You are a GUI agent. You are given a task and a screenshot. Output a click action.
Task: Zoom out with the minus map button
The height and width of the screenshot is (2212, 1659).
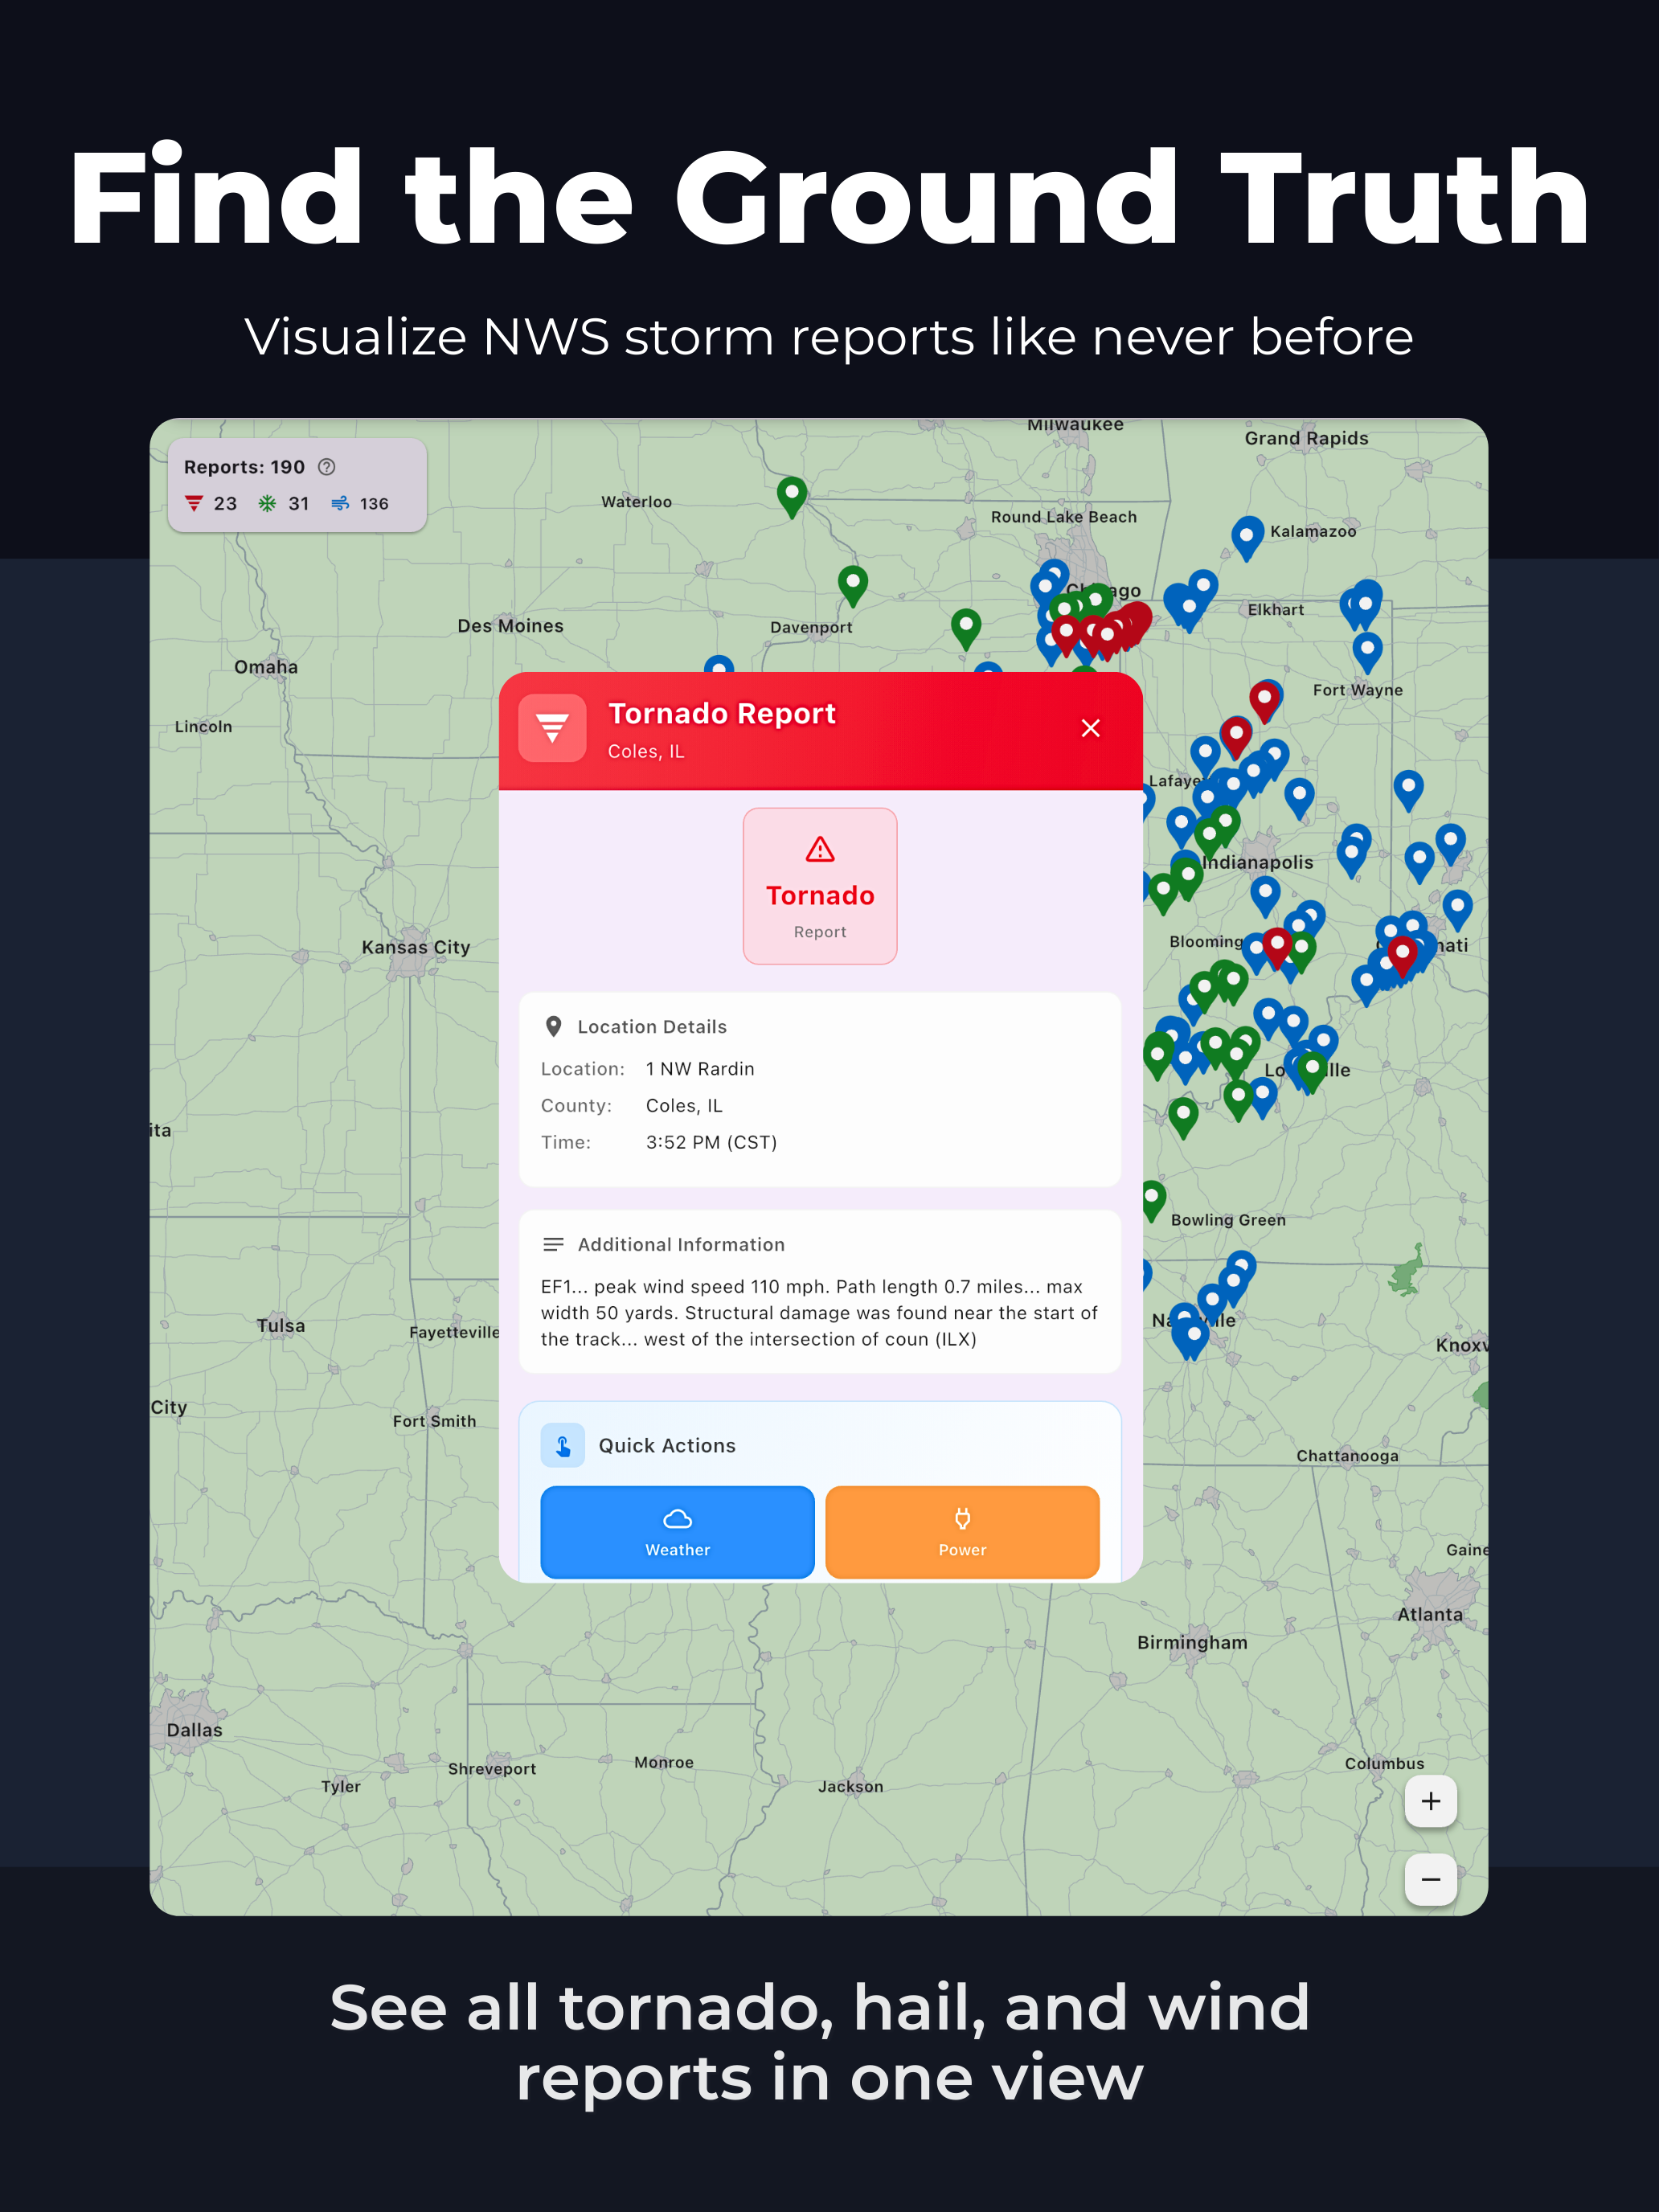click(x=1430, y=1880)
